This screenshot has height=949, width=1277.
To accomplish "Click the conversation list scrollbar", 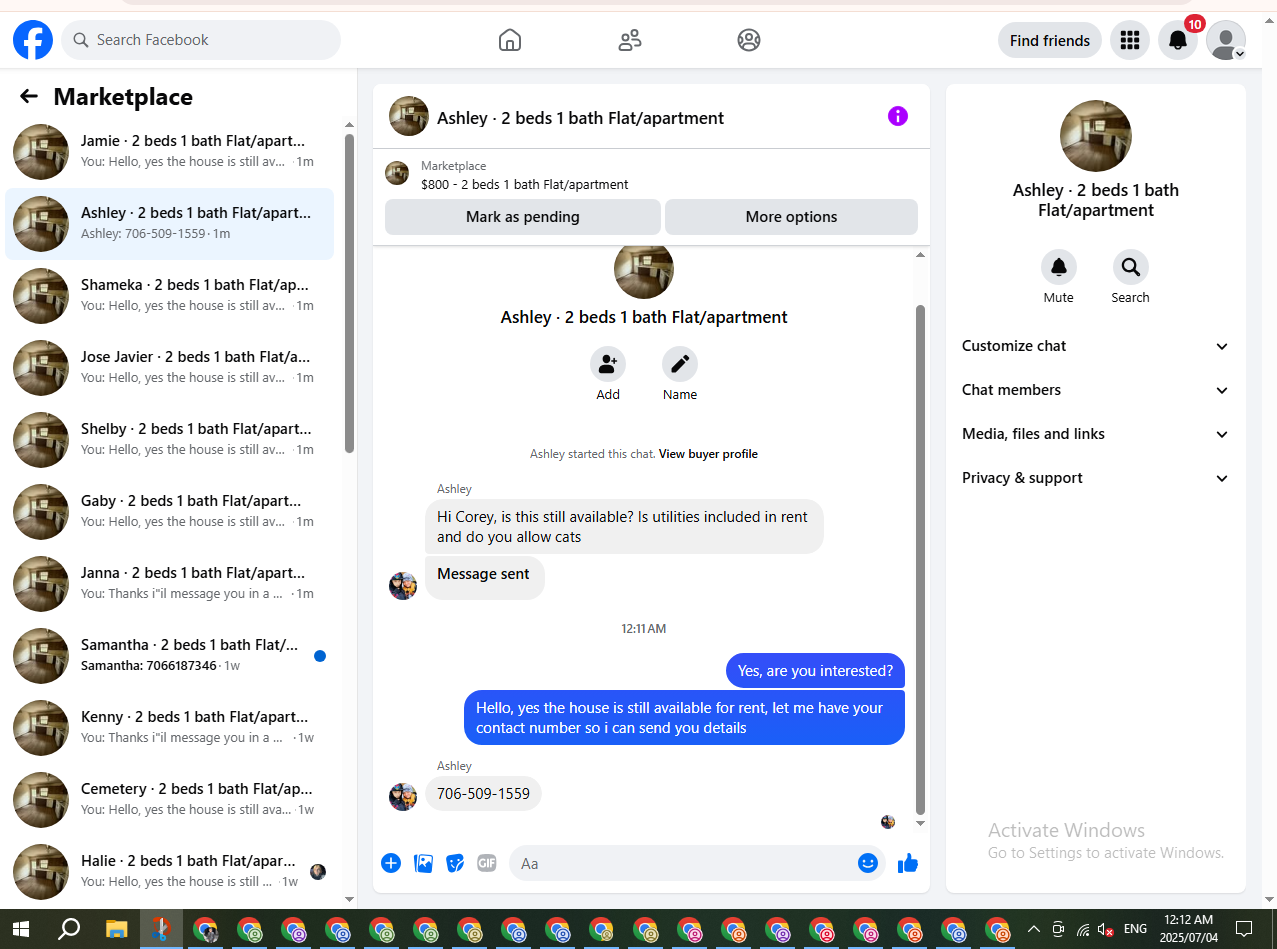I will point(349,293).
